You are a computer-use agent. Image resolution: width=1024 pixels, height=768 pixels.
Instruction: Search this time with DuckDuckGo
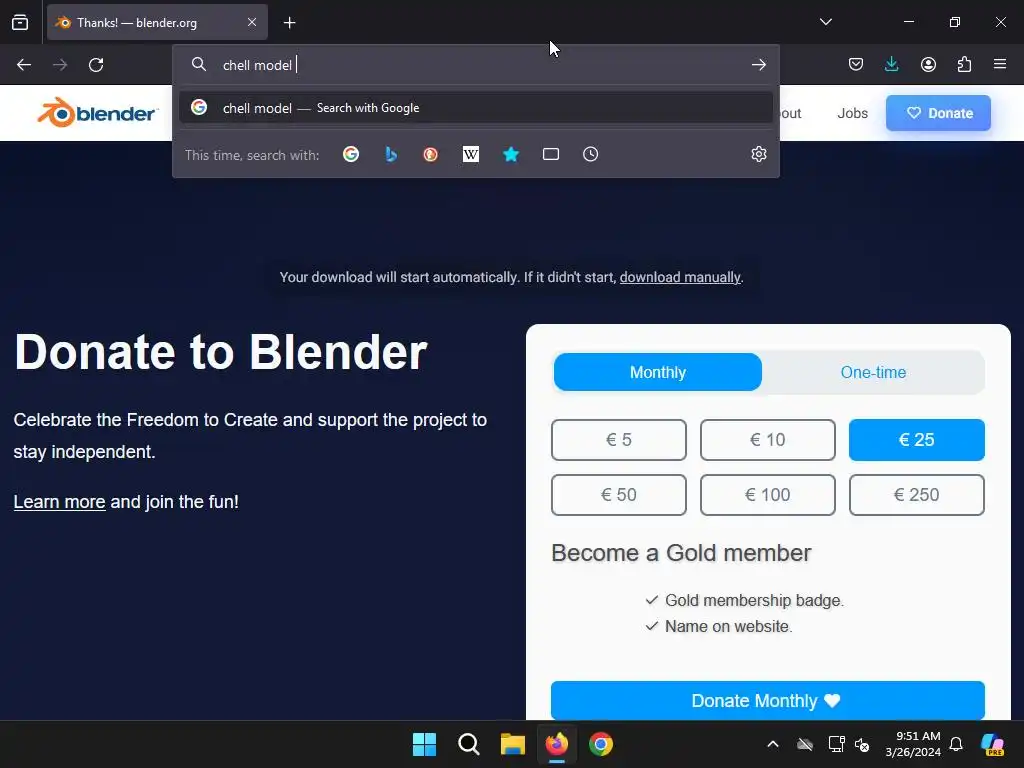point(430,154)
